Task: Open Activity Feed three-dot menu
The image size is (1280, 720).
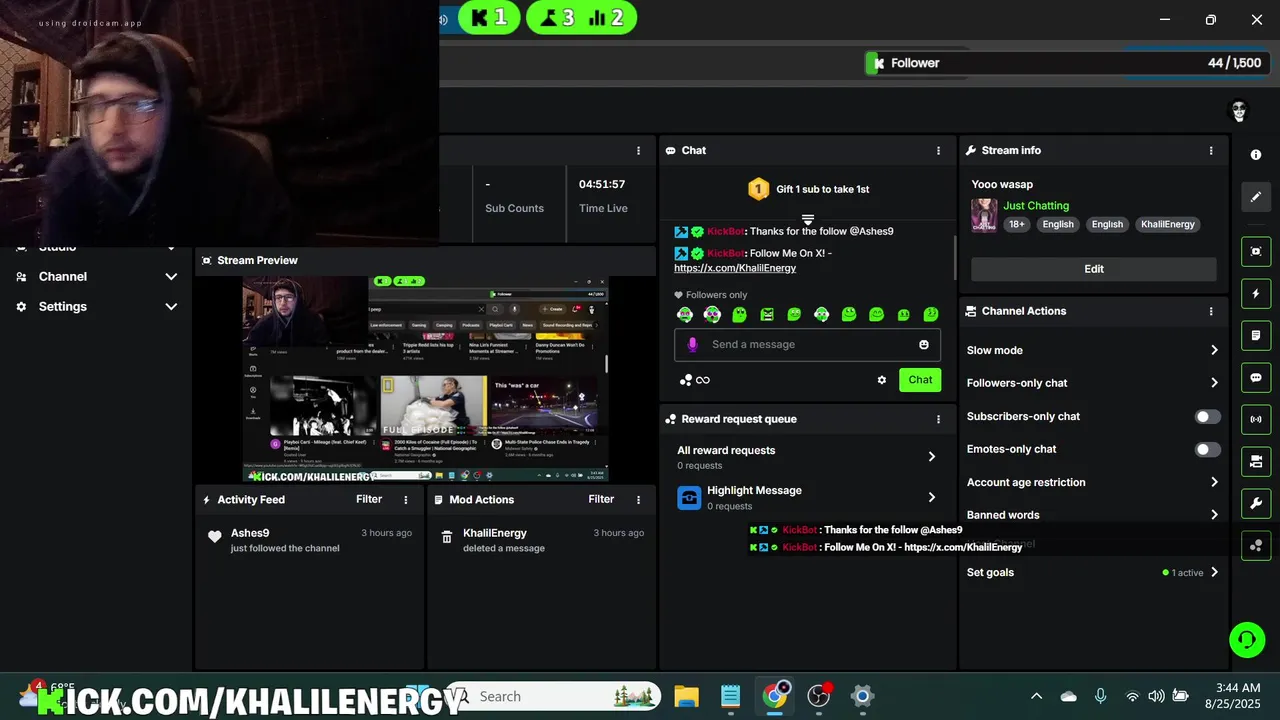Action: click(406, 500)
